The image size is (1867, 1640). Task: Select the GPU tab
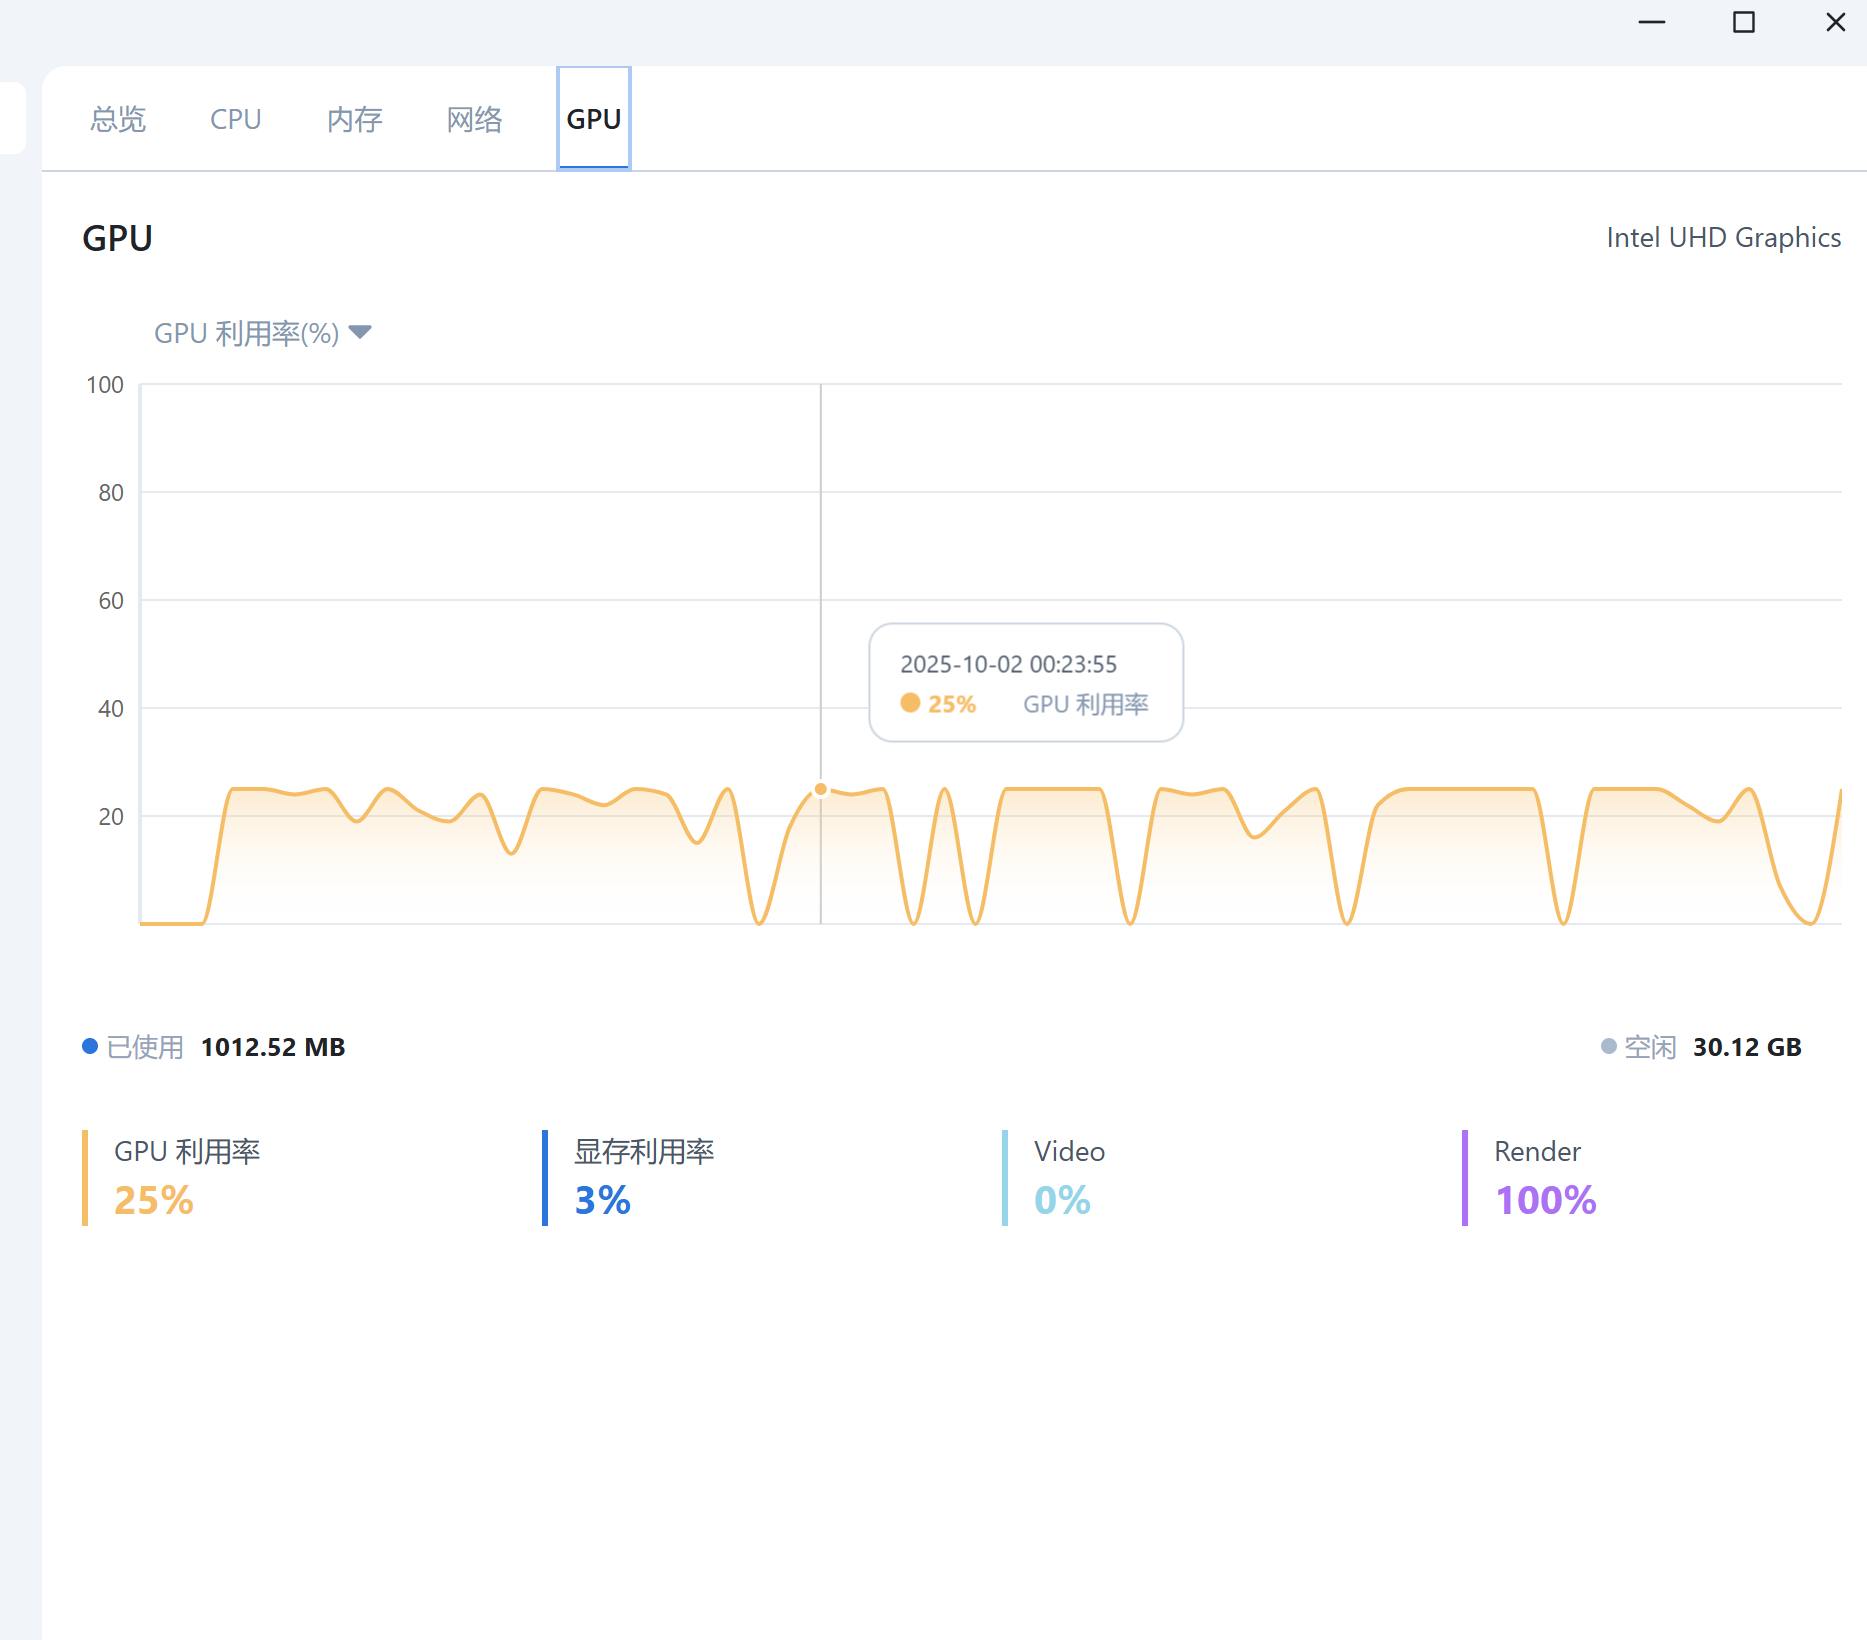594,119
